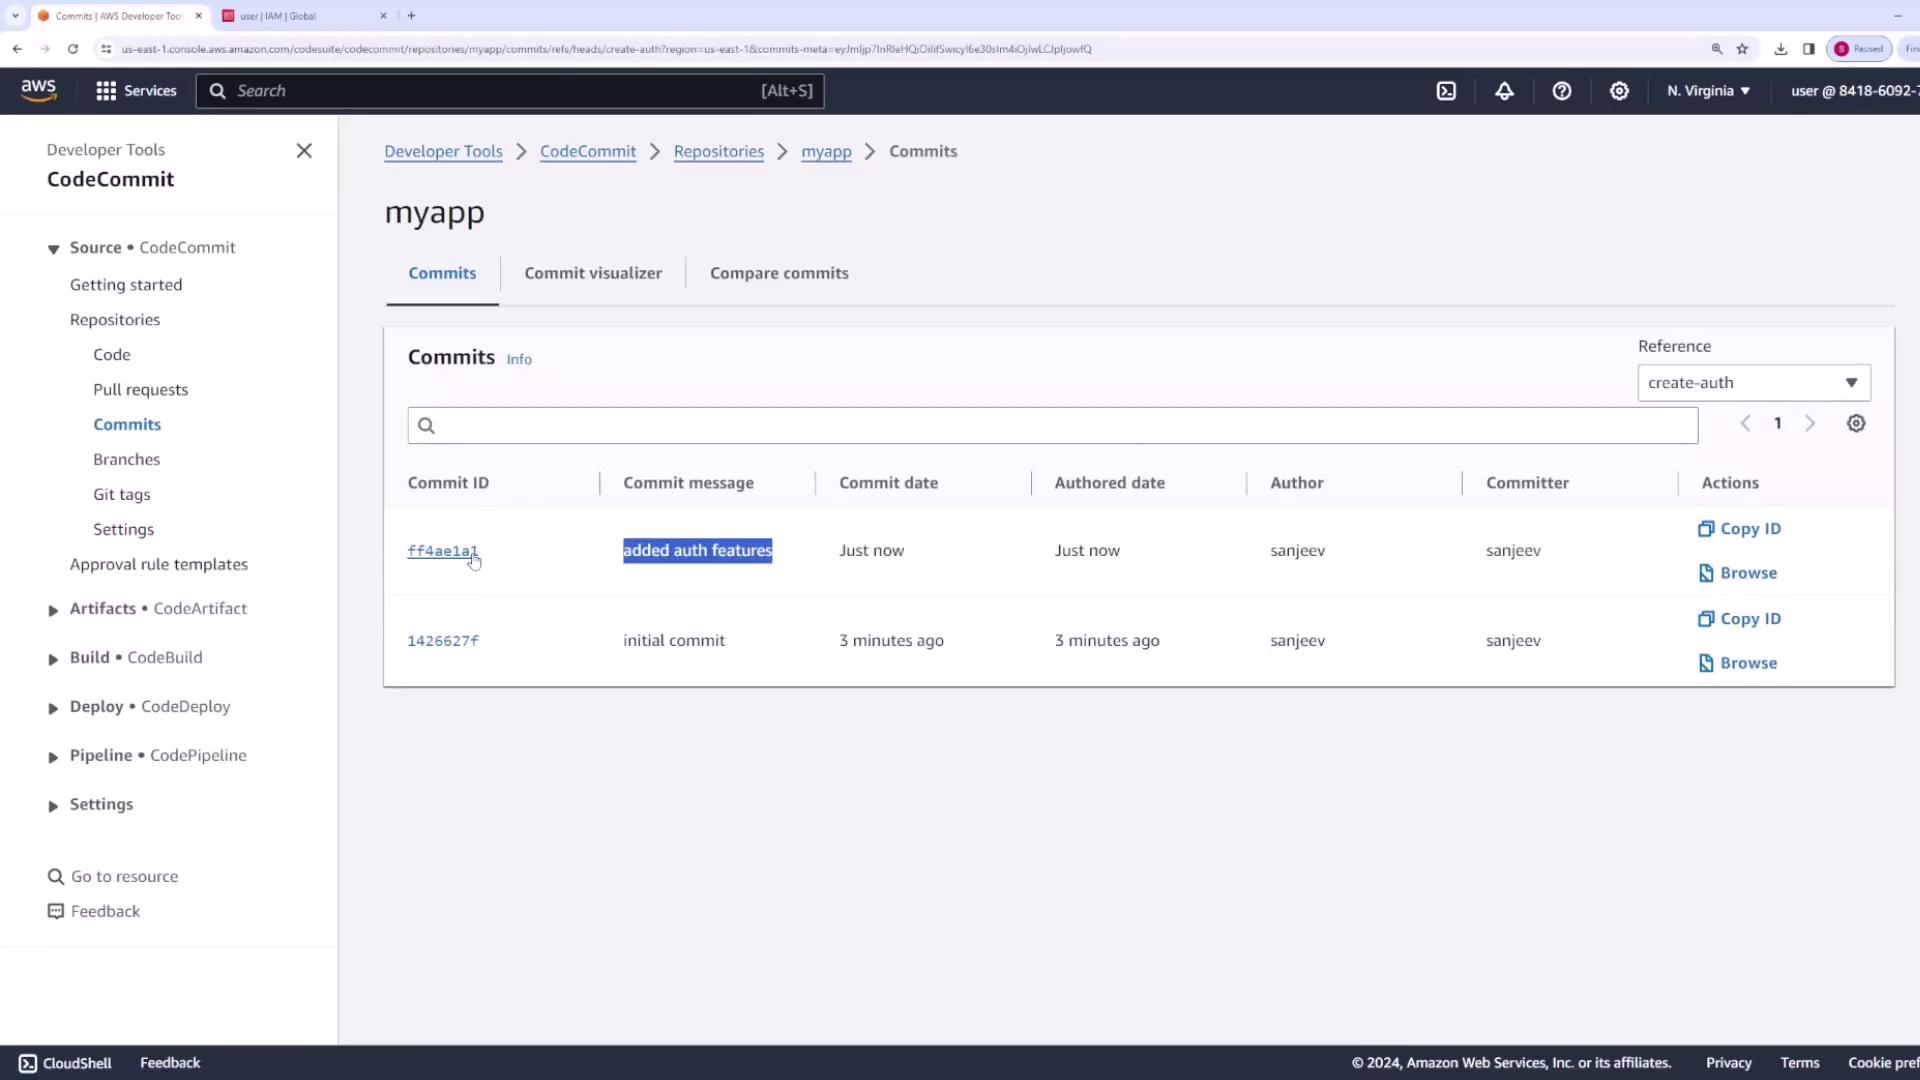Viewport: 1920px width, 1080px height.
Task: Click the Repositories breadcrumb link
Action: pos(718,152)
